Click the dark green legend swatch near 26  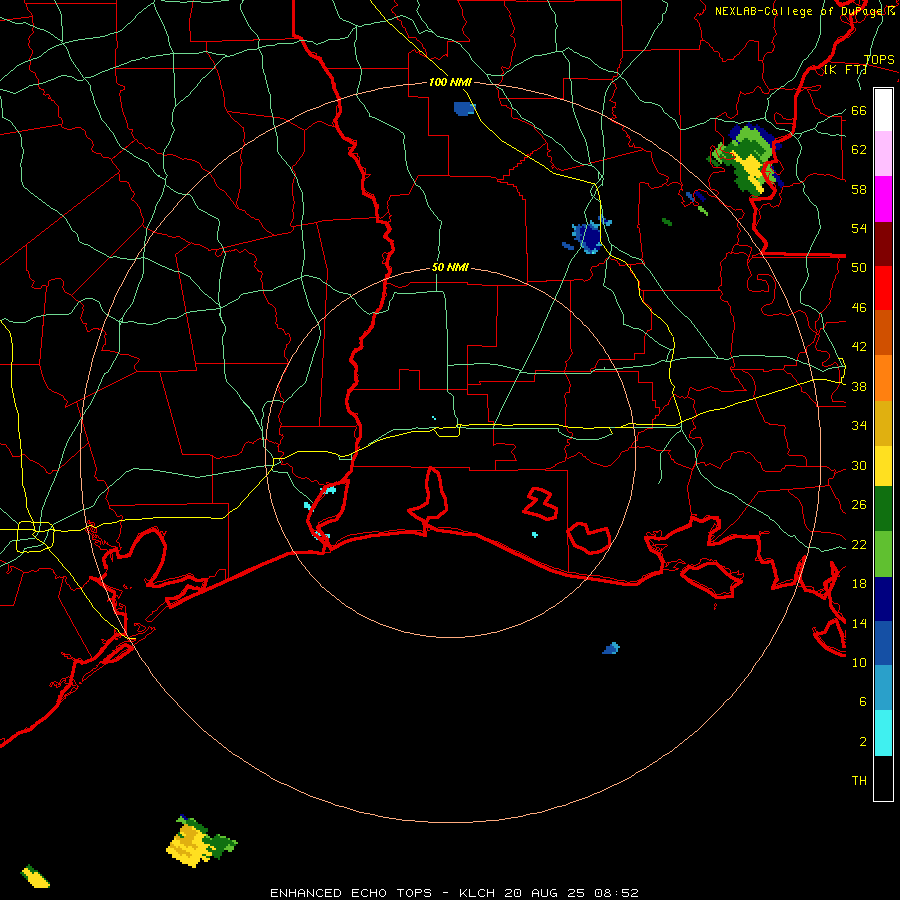[x=883, y=509]
